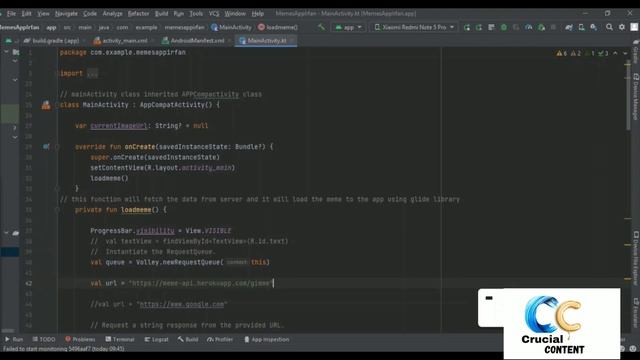This screenshot has width=640, height=360.
Task: Click the status bar failed monitoring message
Action: pos(64,349)
